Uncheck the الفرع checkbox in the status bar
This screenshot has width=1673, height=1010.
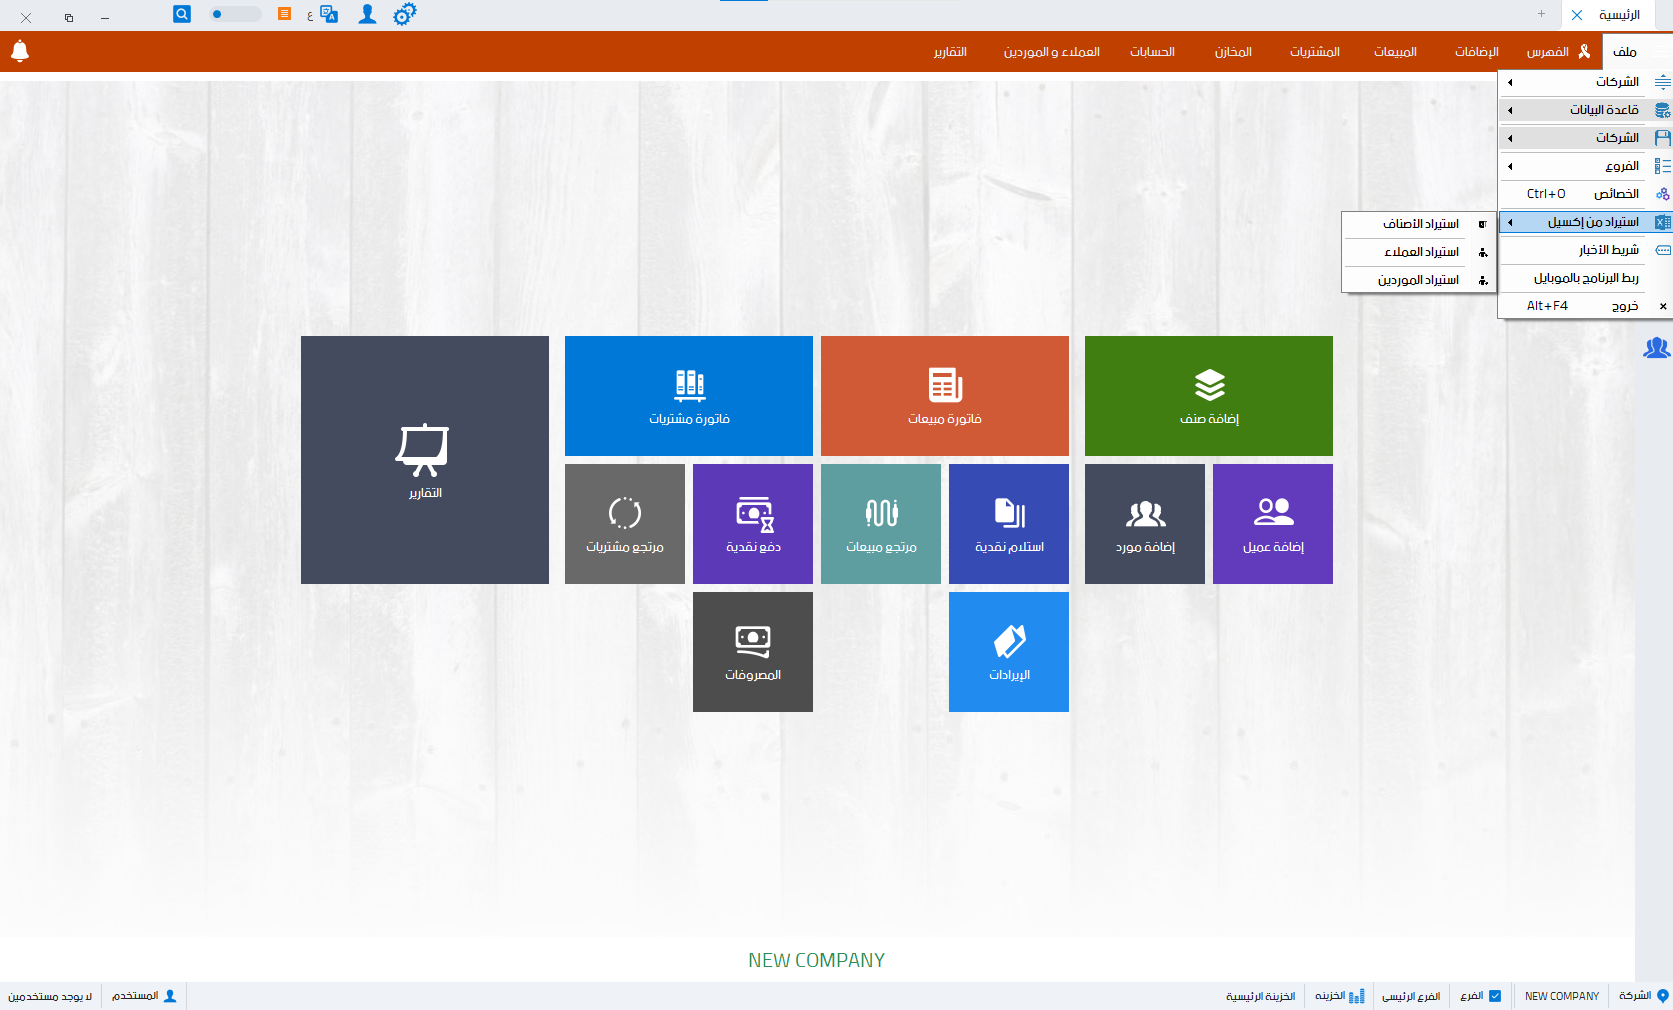[x=1494, y=996]
